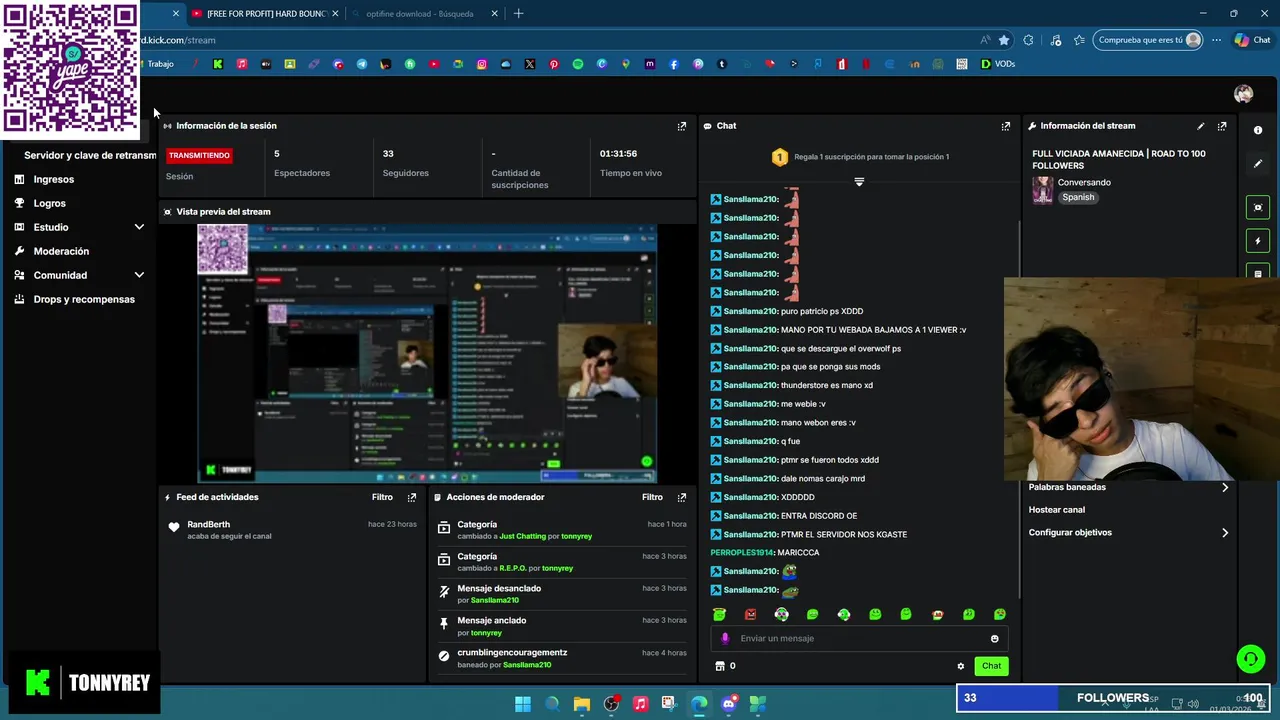Open the profile avatar menu
The image size is (1280, 720).
pyautogui.click(x=1244, y=94)
